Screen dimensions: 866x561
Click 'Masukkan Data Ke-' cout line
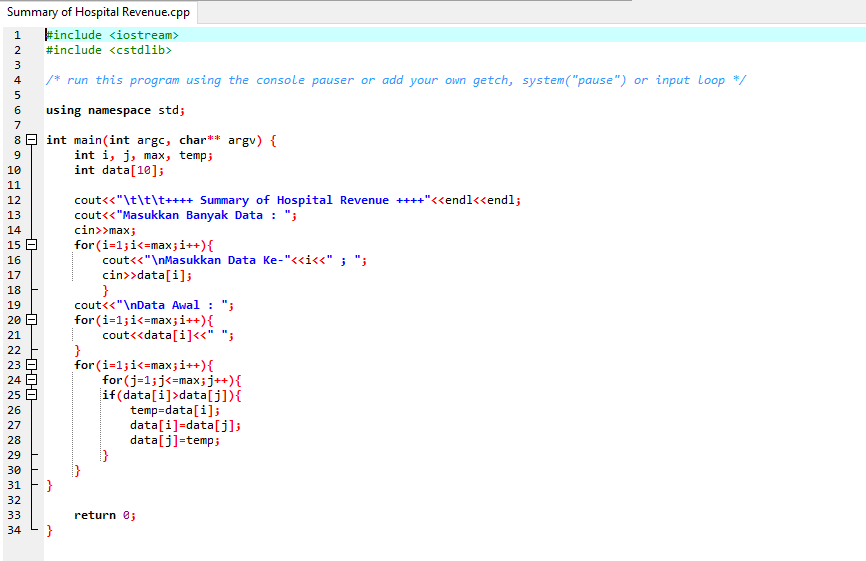pos(234,260)
